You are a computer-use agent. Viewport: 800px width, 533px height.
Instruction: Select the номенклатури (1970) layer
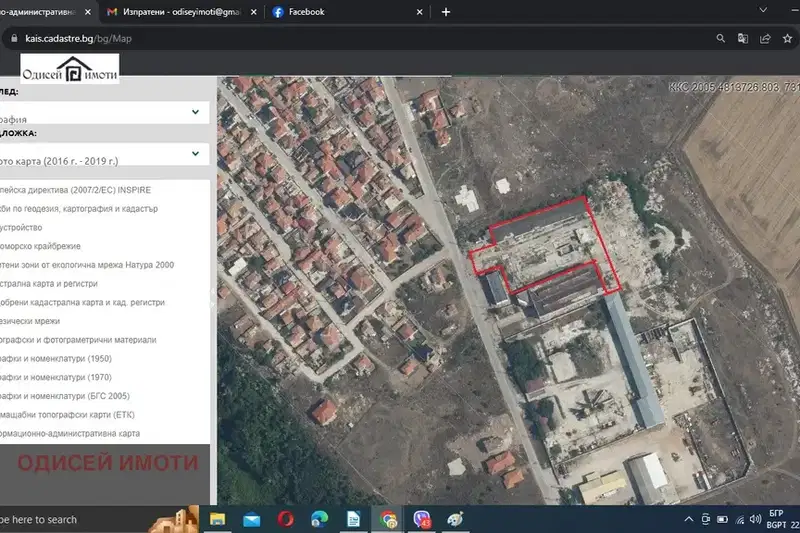tap(56, 377)
